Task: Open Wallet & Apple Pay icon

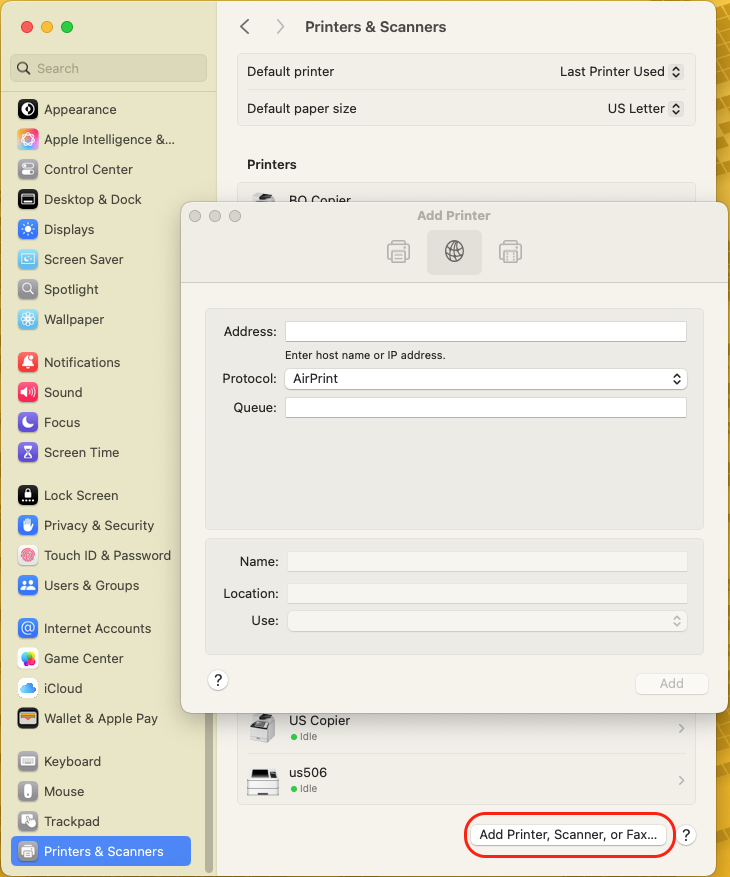Action: click(27, 718)
